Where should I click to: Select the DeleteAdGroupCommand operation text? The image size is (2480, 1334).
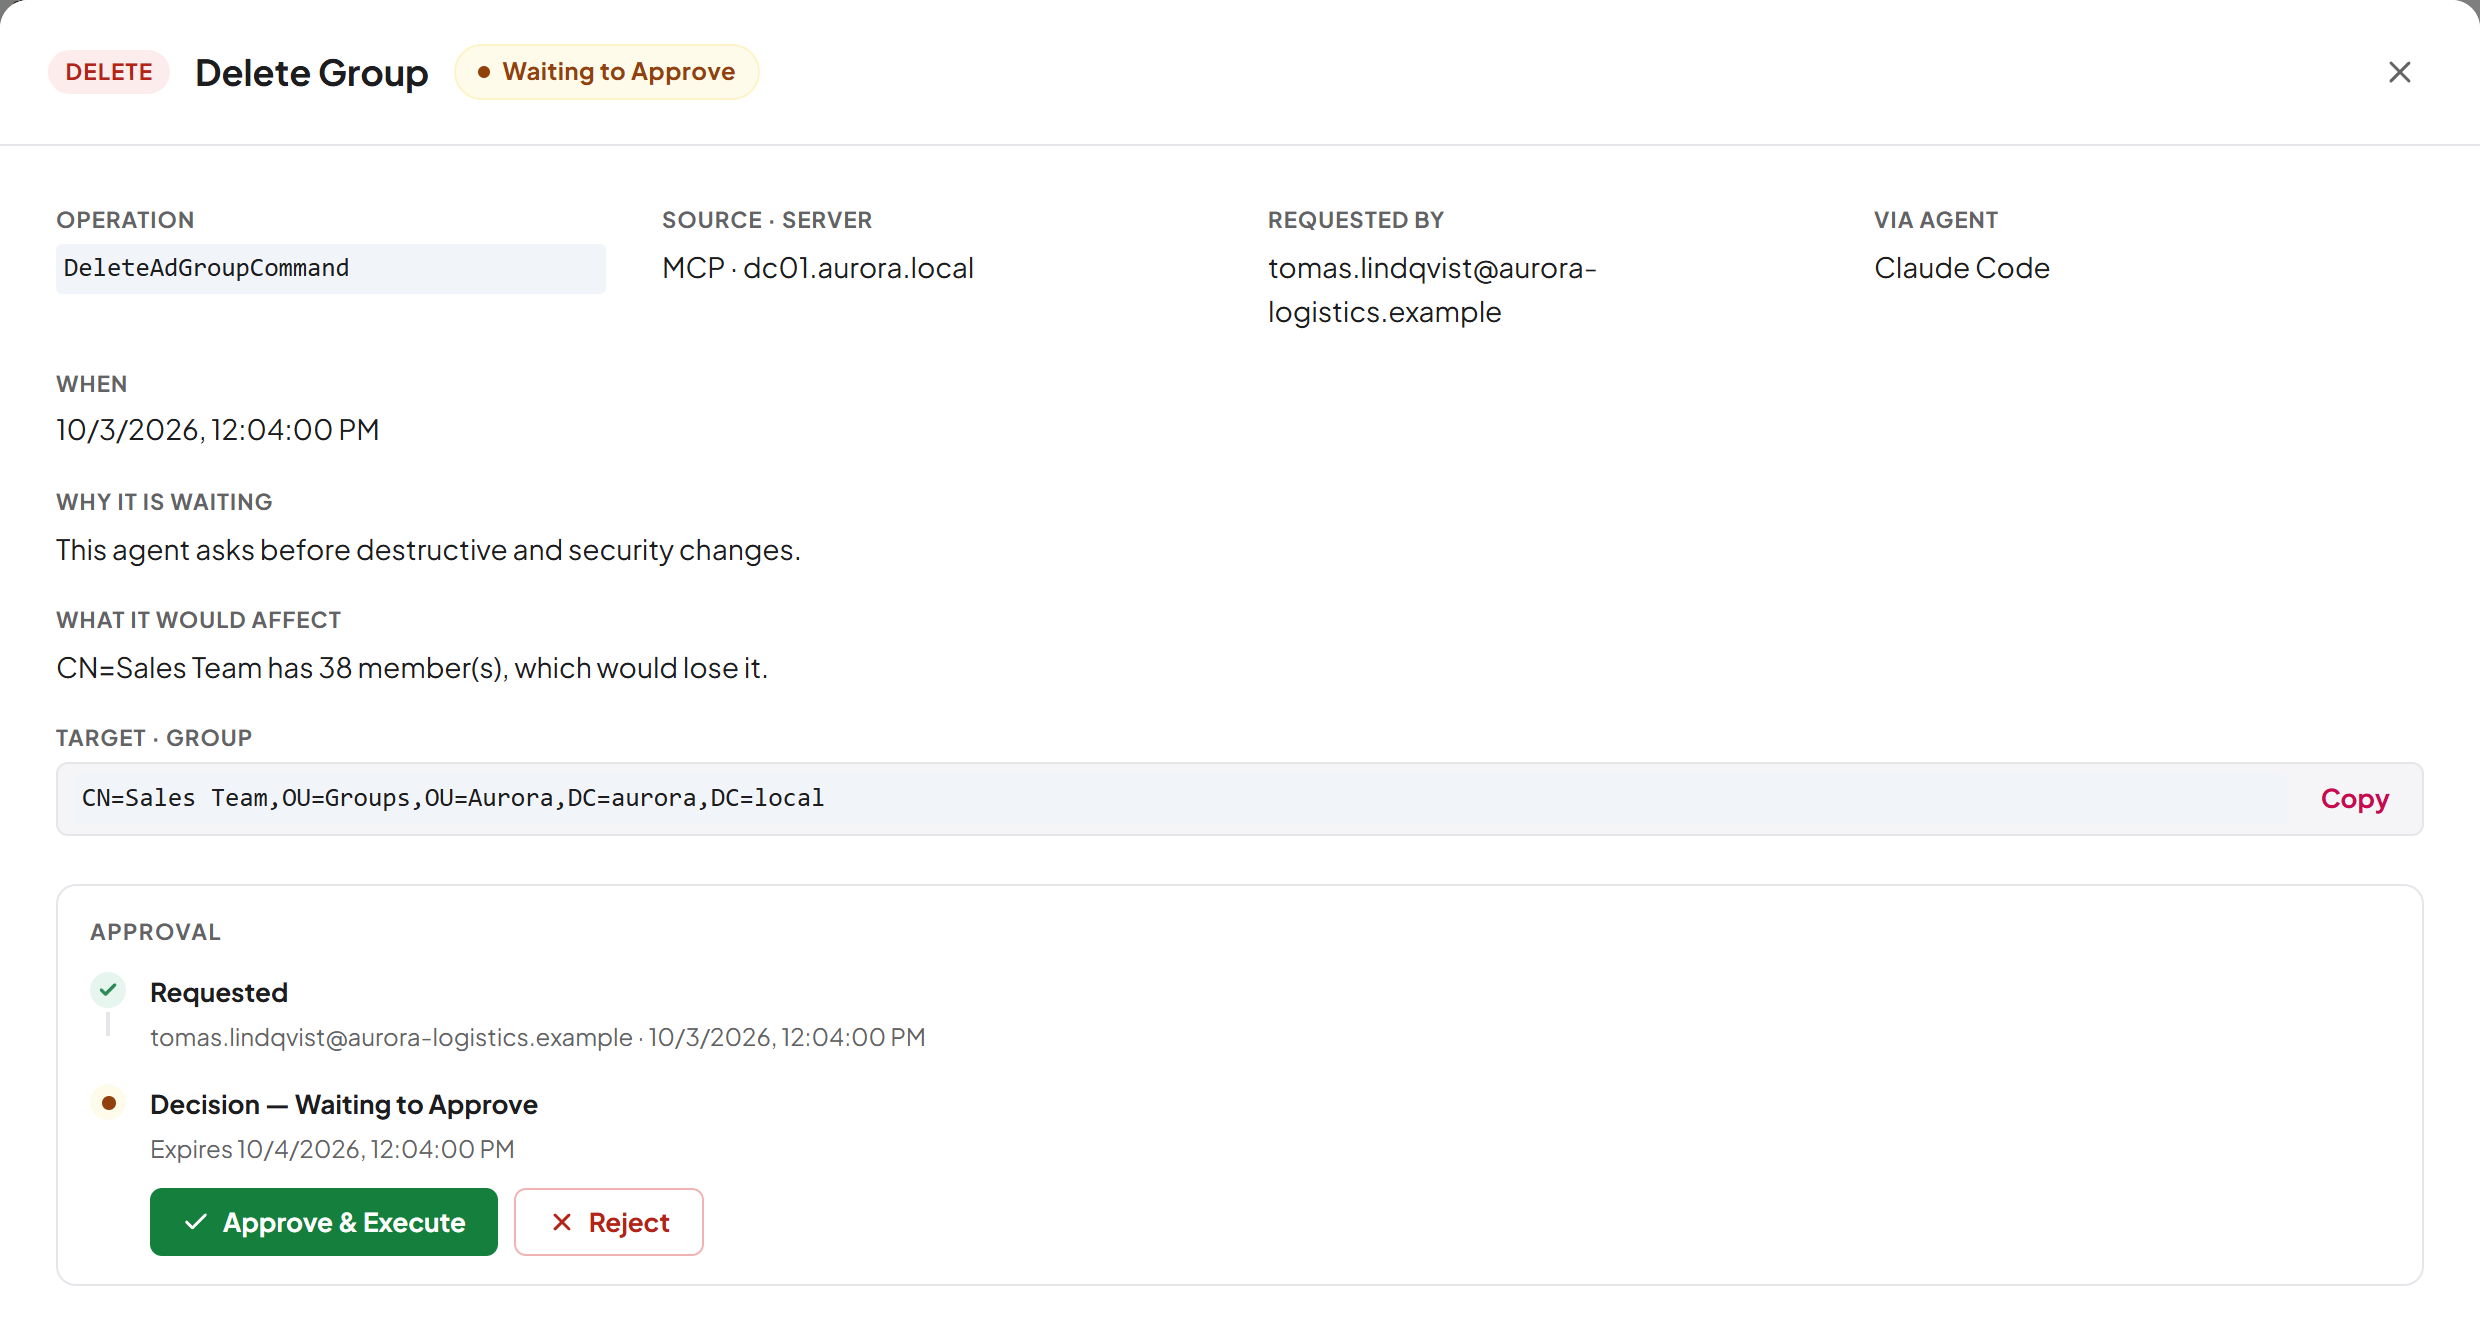[x=206, y=268]
